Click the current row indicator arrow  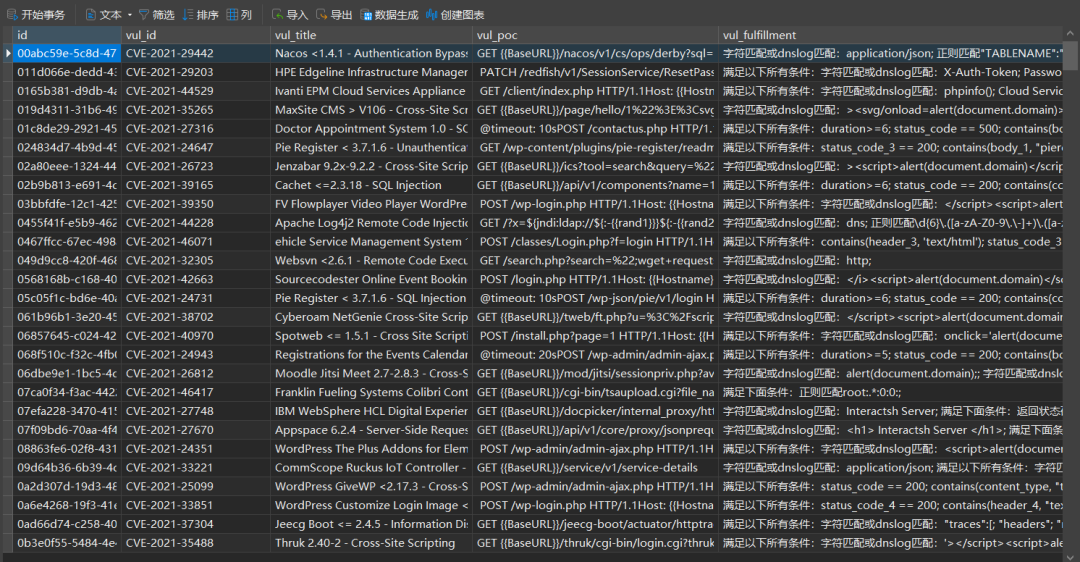click(8, 53)
